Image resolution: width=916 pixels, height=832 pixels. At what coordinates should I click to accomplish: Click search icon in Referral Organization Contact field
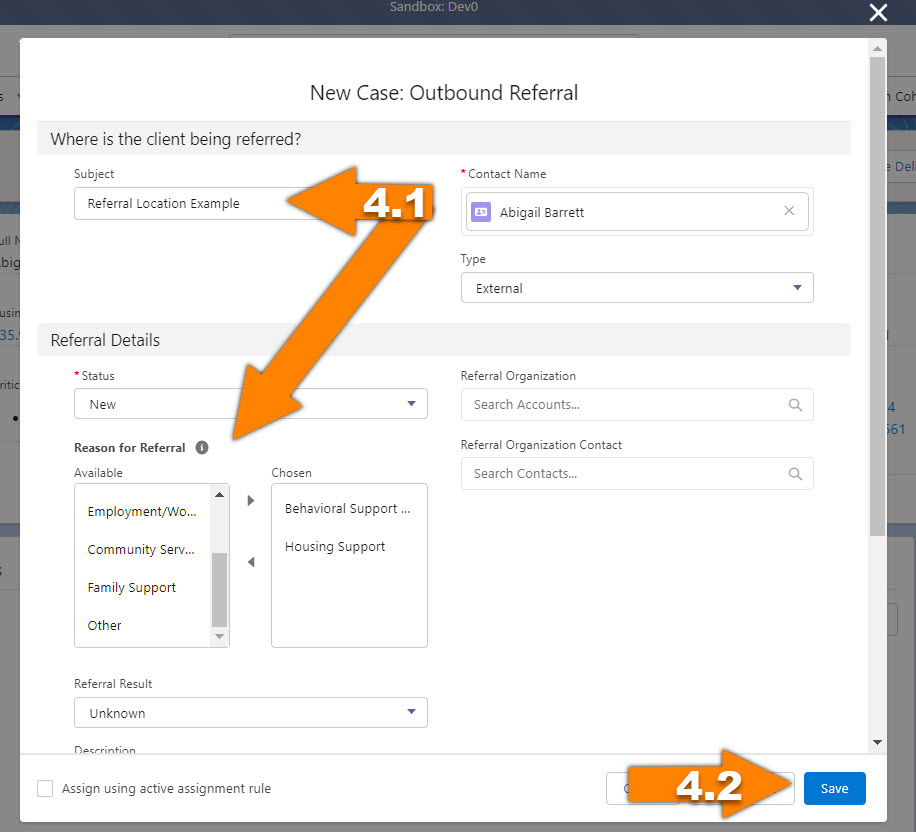tap(795, 473)
